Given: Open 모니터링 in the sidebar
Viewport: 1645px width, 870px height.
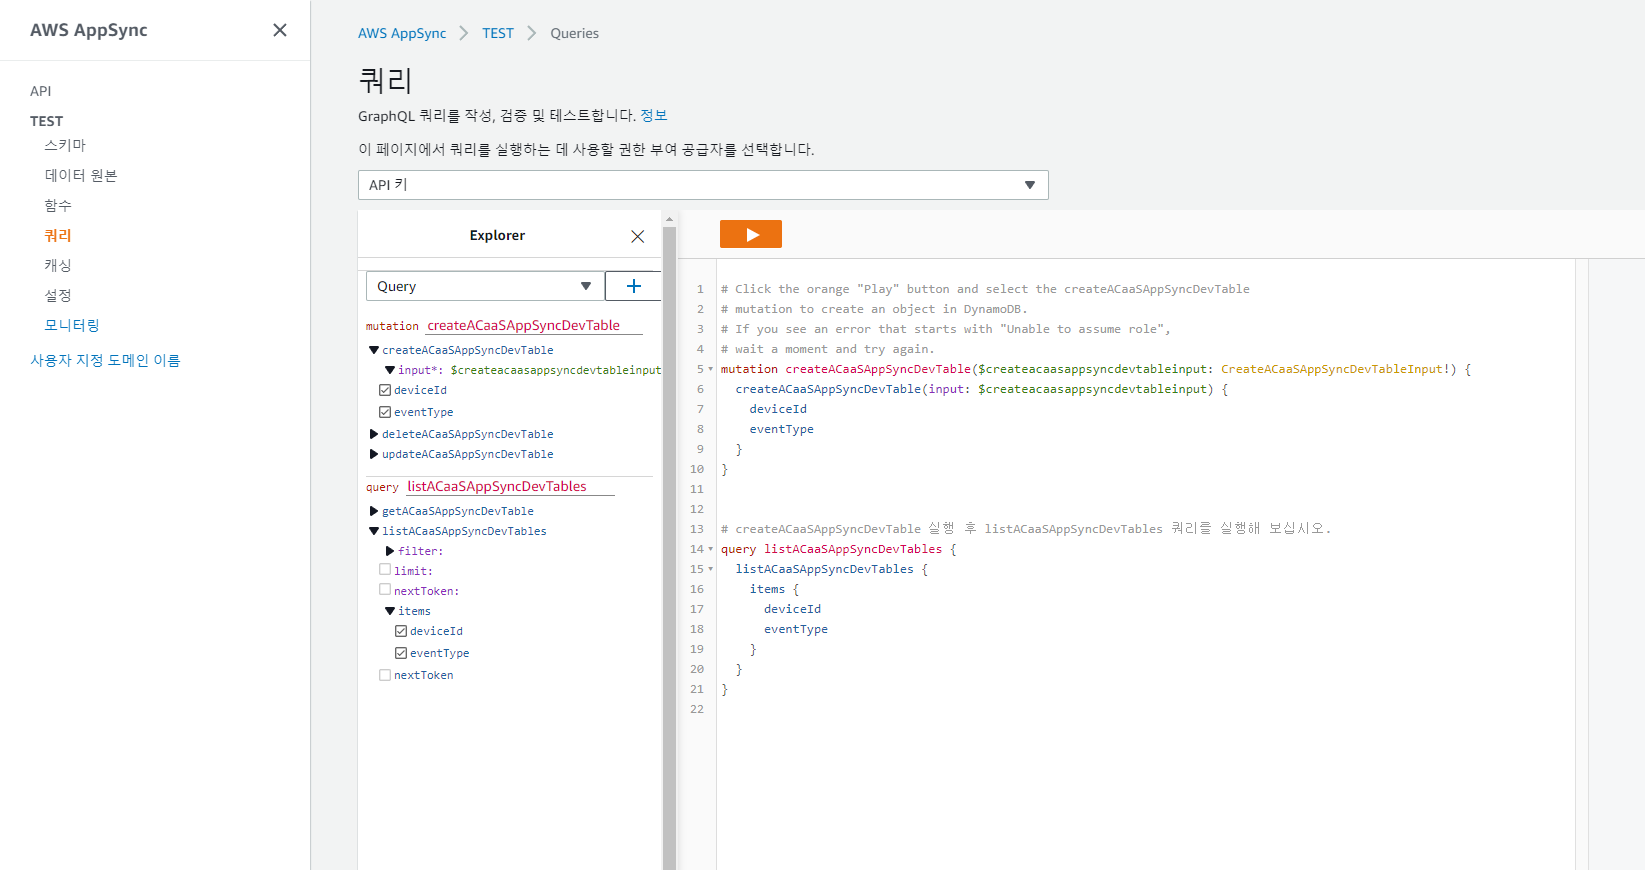Looking at the screenshot, I should [x=72, y=325].
